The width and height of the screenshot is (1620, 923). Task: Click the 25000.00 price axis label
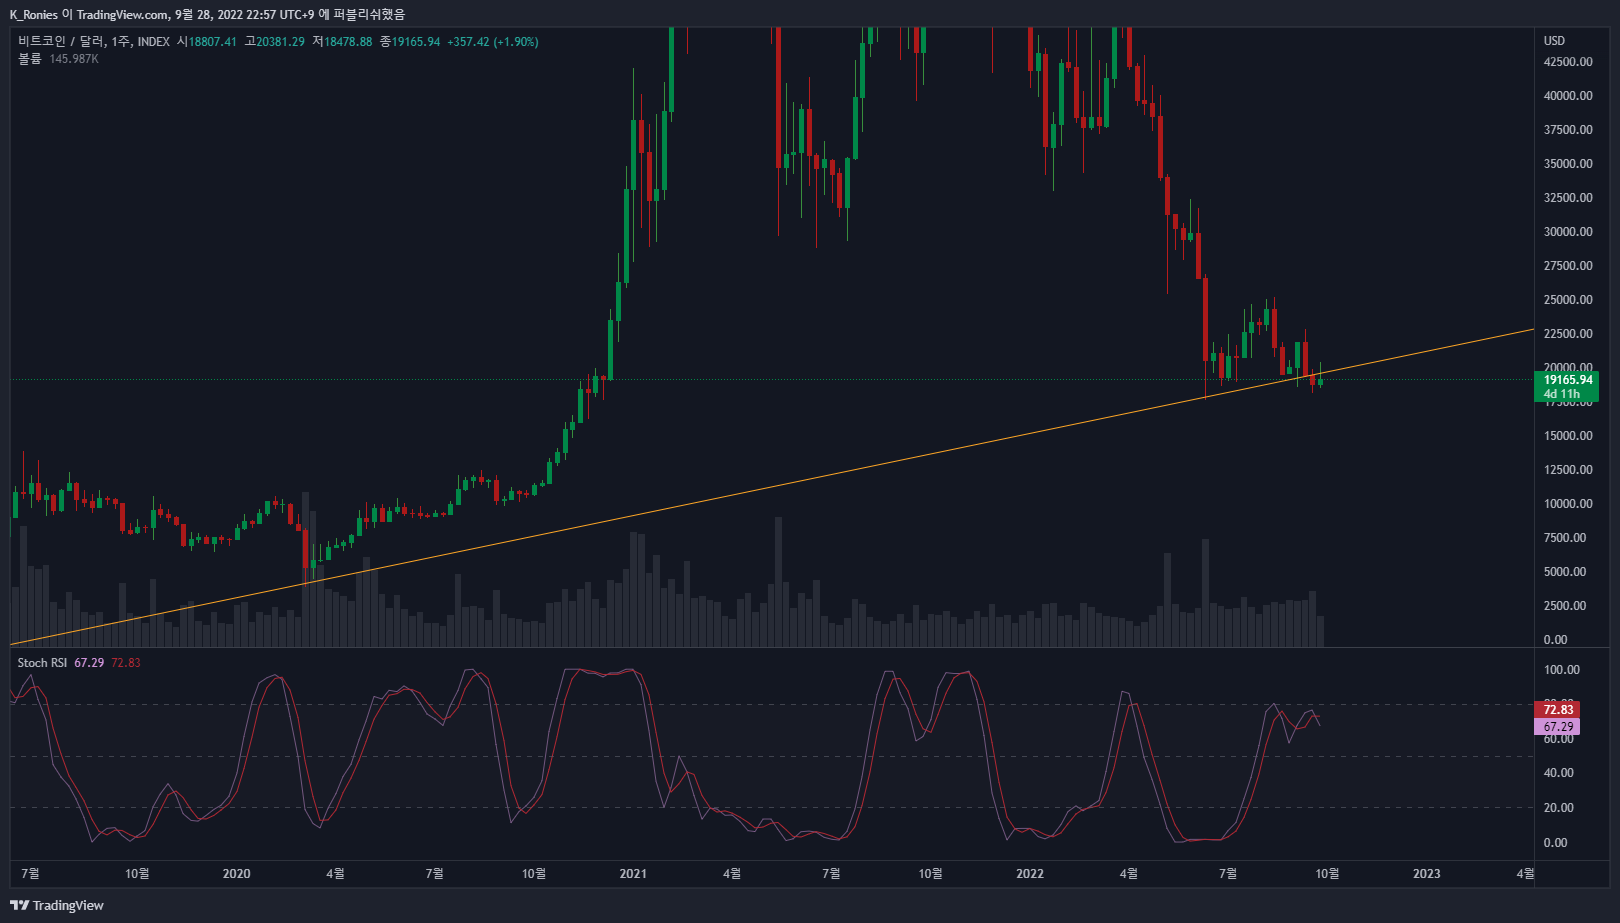[x=1568, y=300]
